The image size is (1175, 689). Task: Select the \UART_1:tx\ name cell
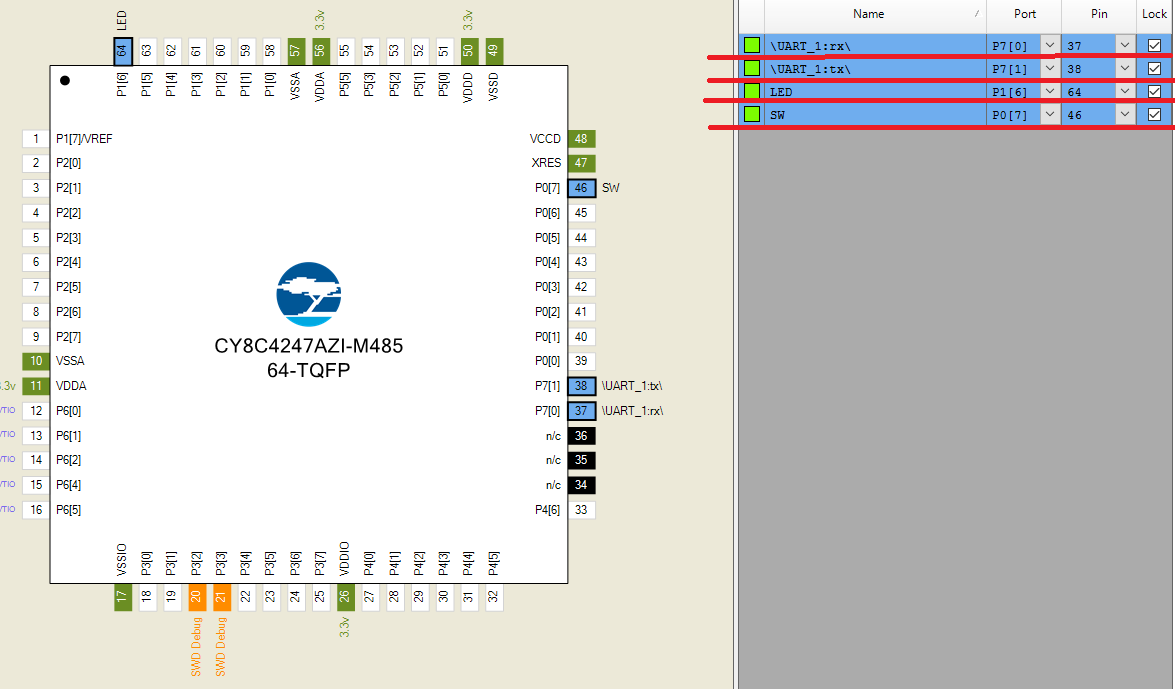tap(875, 69)
